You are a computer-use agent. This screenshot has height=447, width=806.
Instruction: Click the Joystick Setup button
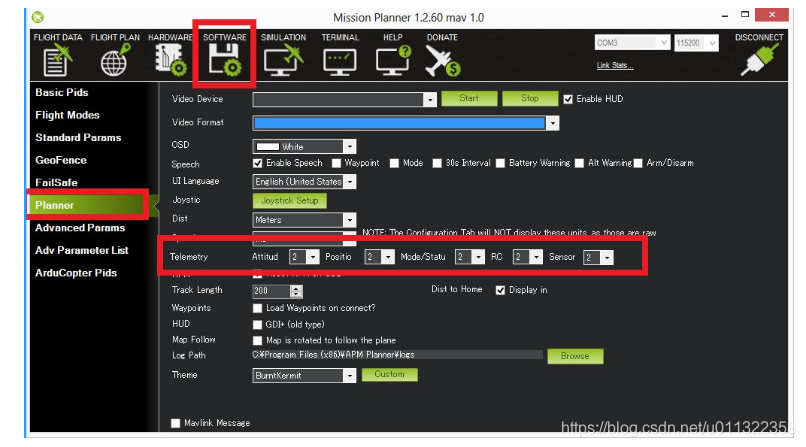pyautogui.click(x=289, y=201)
